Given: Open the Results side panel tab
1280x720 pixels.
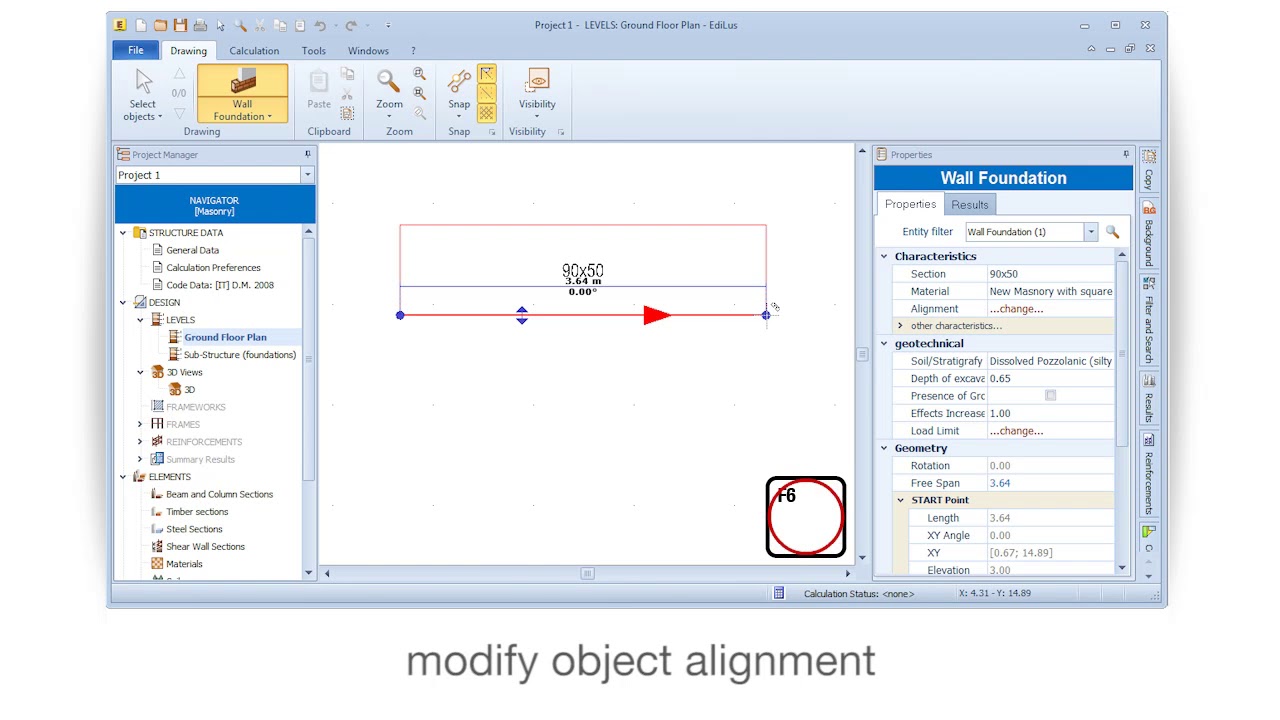Looking at the screenshot, I should (x=1149, y=398).
